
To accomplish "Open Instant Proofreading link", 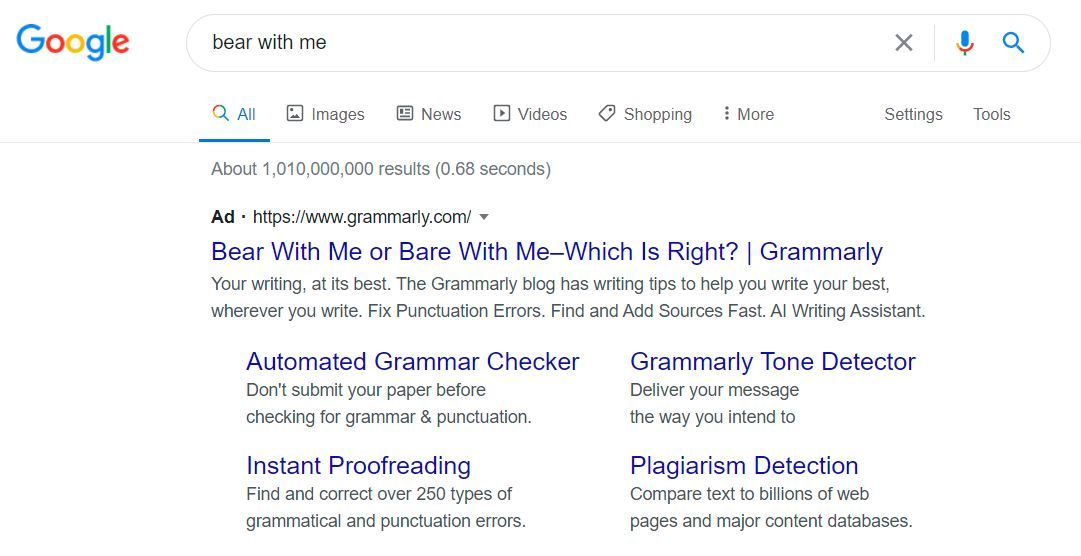I will 358,466.
